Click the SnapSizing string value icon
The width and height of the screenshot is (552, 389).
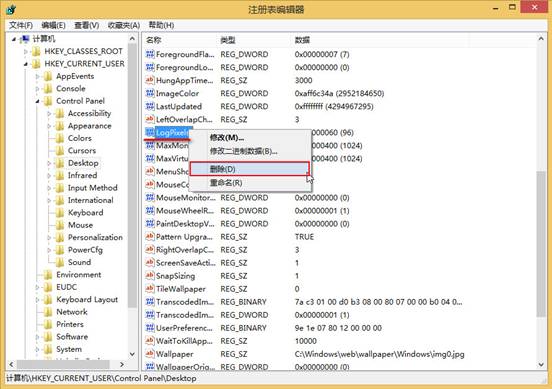click(150, 276)
